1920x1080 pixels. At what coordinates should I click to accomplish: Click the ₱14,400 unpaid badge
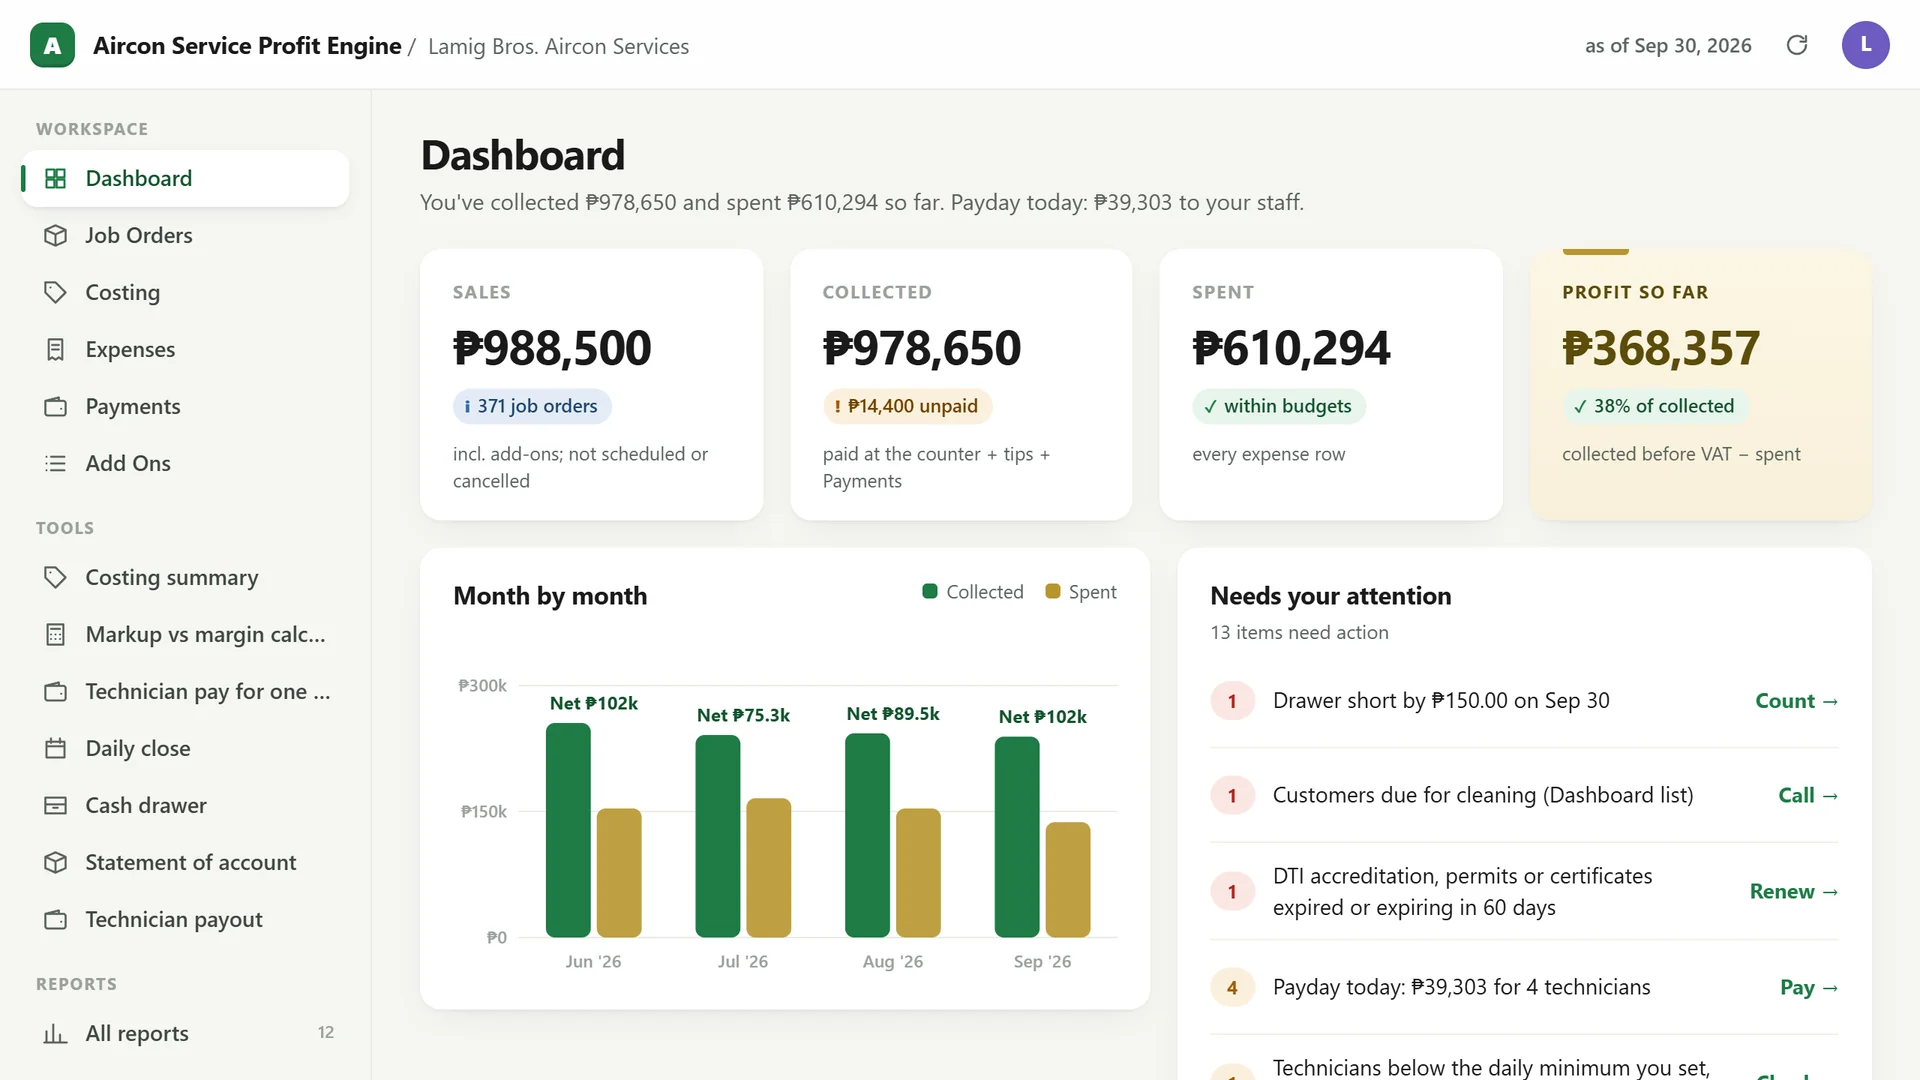[907, 406]
